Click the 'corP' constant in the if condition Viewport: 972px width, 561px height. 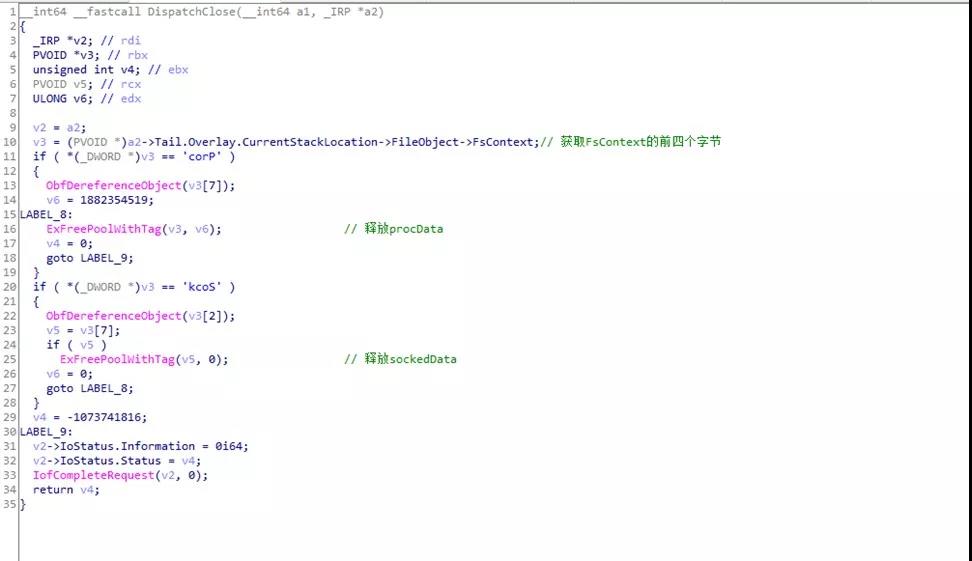[x=204, y=157]
